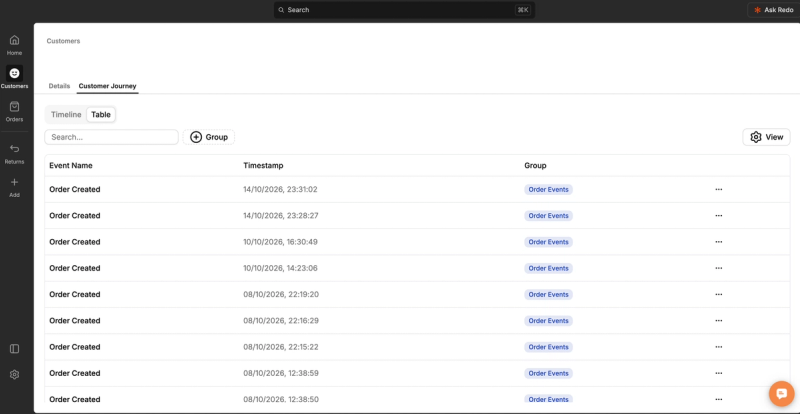Sort by Timestamp column header
Screen dimensions: 800x414
point(263,165)
